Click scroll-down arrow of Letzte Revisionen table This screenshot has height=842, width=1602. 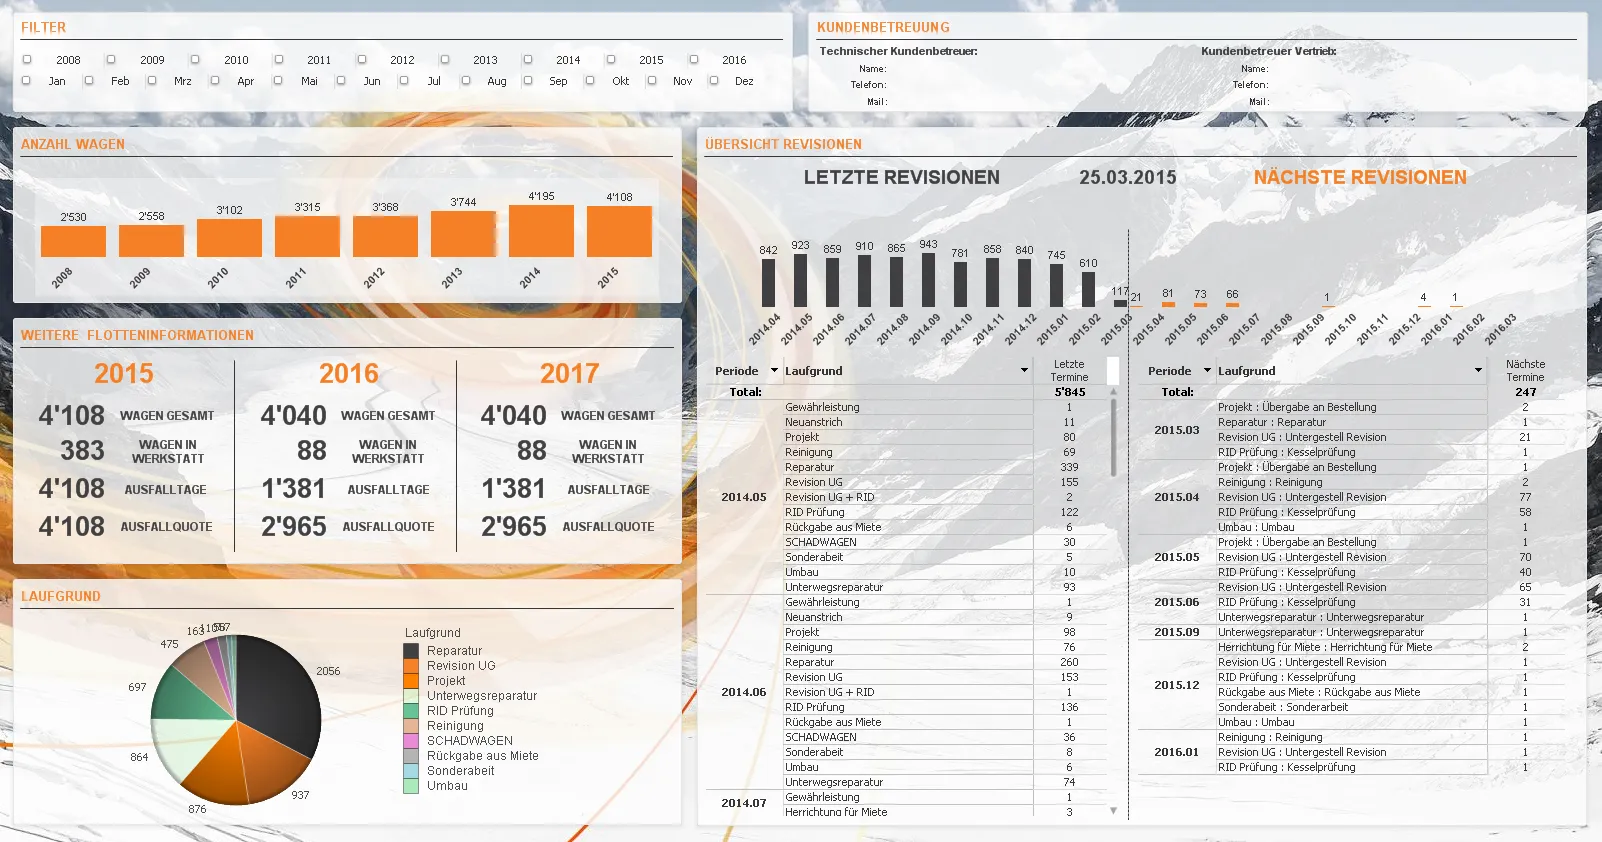coord(1113,811)
